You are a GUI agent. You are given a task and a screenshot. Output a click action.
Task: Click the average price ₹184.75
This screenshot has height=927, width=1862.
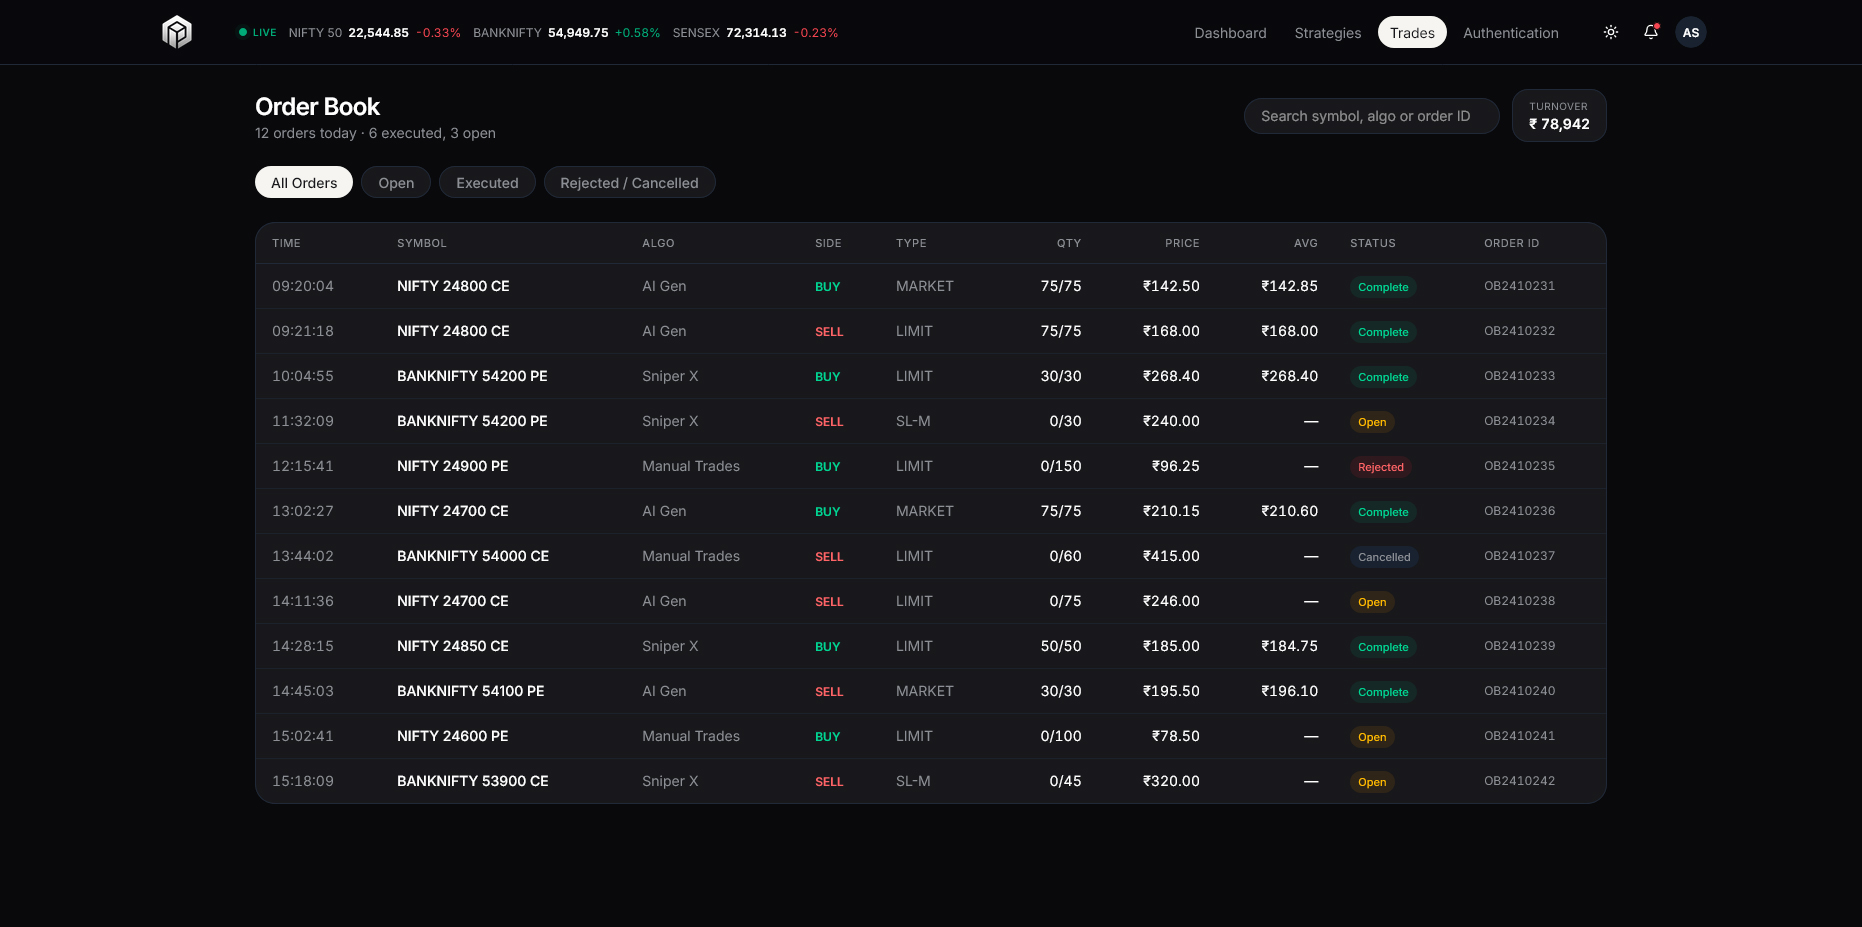coord(1289,646)
